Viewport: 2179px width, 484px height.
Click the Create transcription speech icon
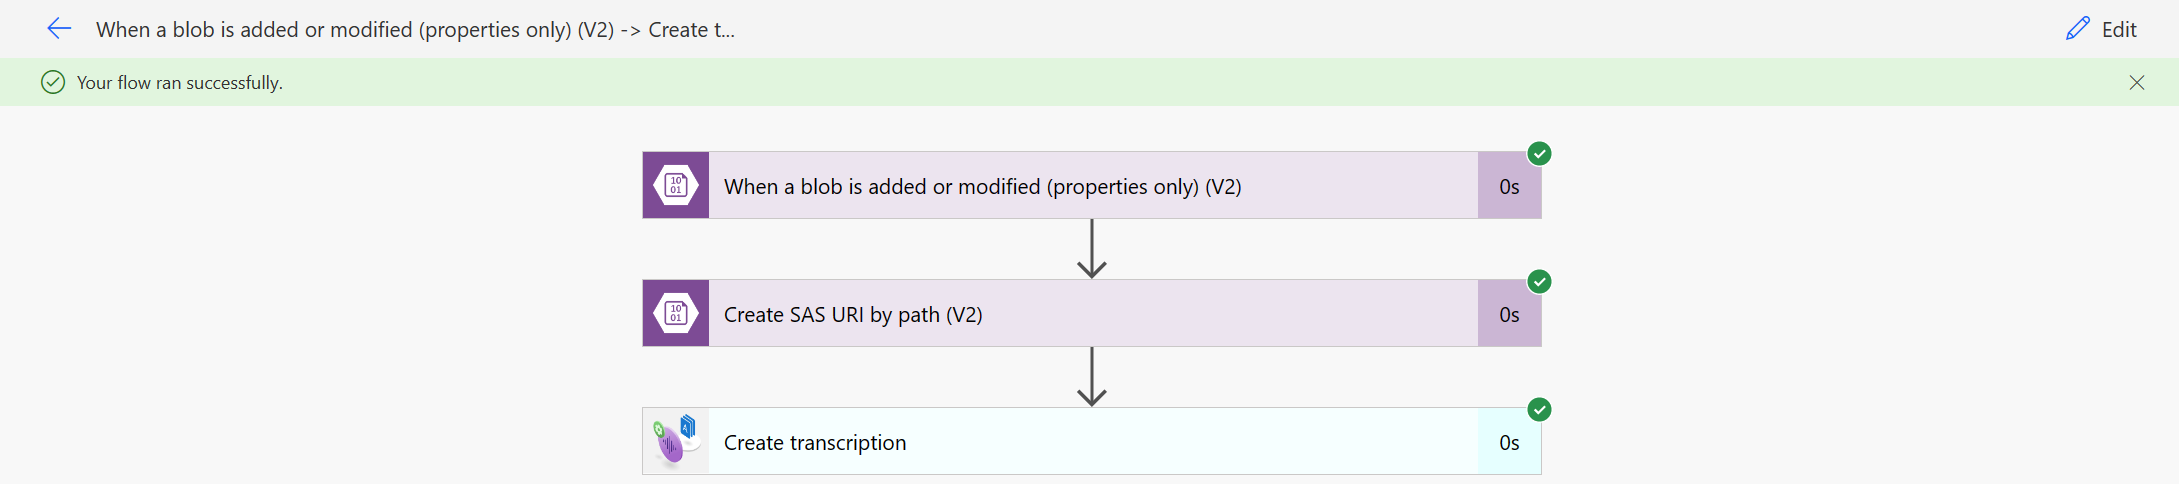click(676, 441)
